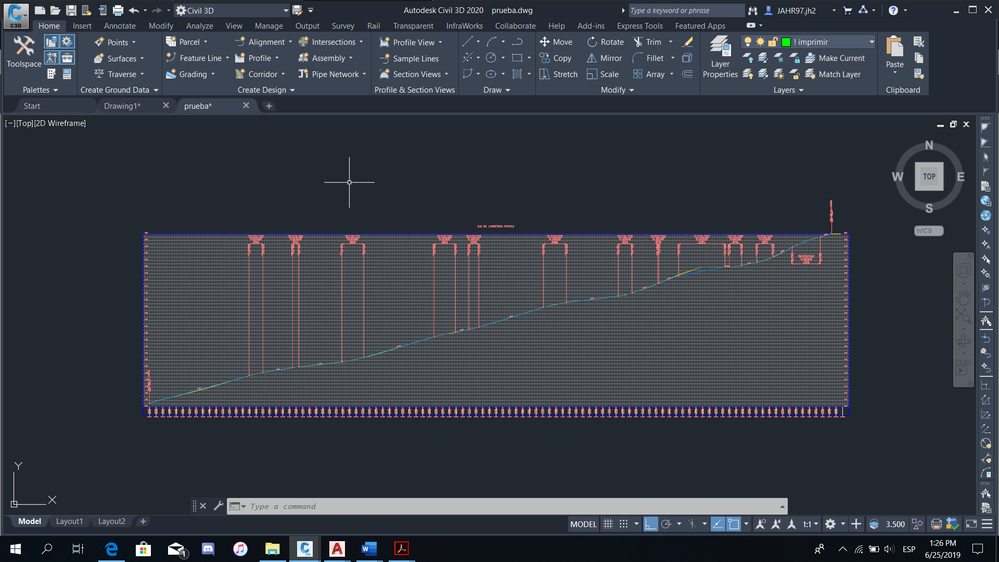
Task: Click the TOP face of the ViewCube
Action: [x=929, y=177]
